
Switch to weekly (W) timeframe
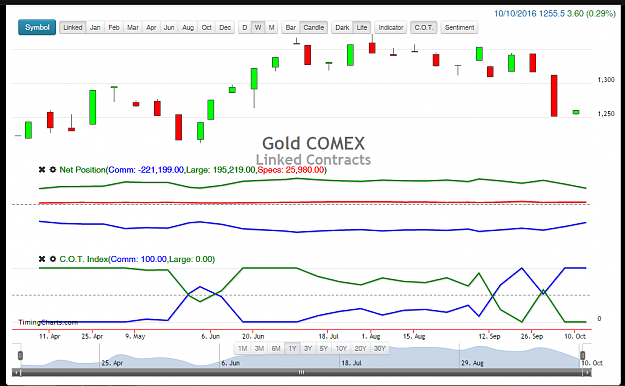point(258,28)
